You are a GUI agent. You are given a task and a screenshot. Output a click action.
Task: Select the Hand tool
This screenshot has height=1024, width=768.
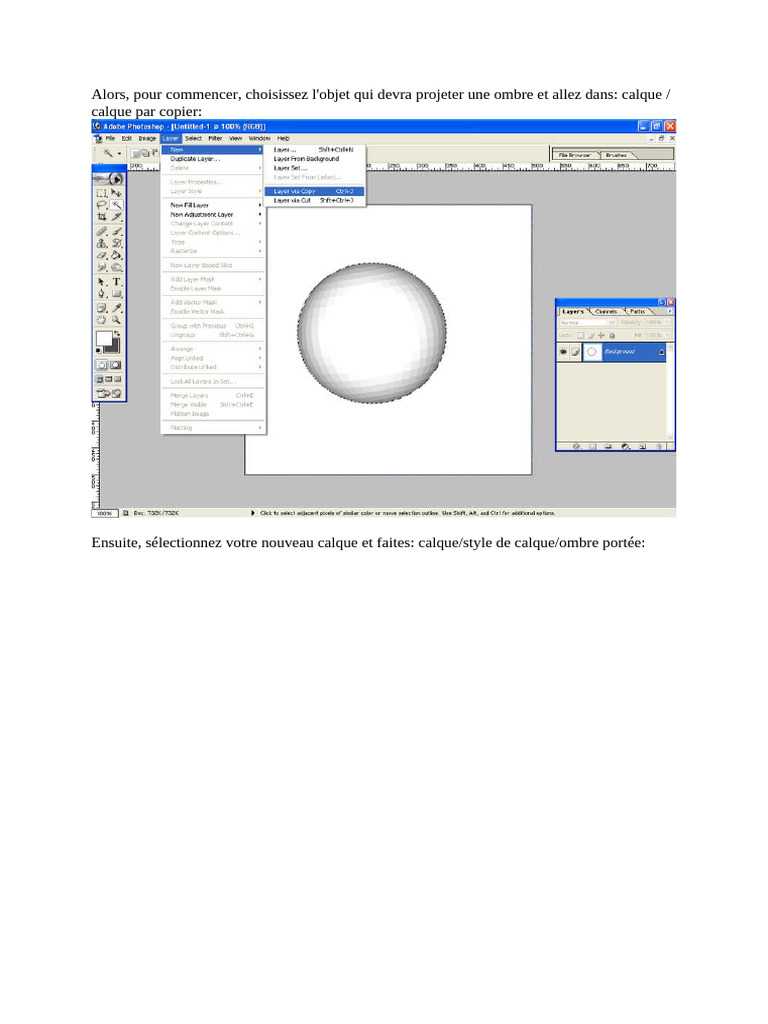pyautogui.click(x=101, y=320)
